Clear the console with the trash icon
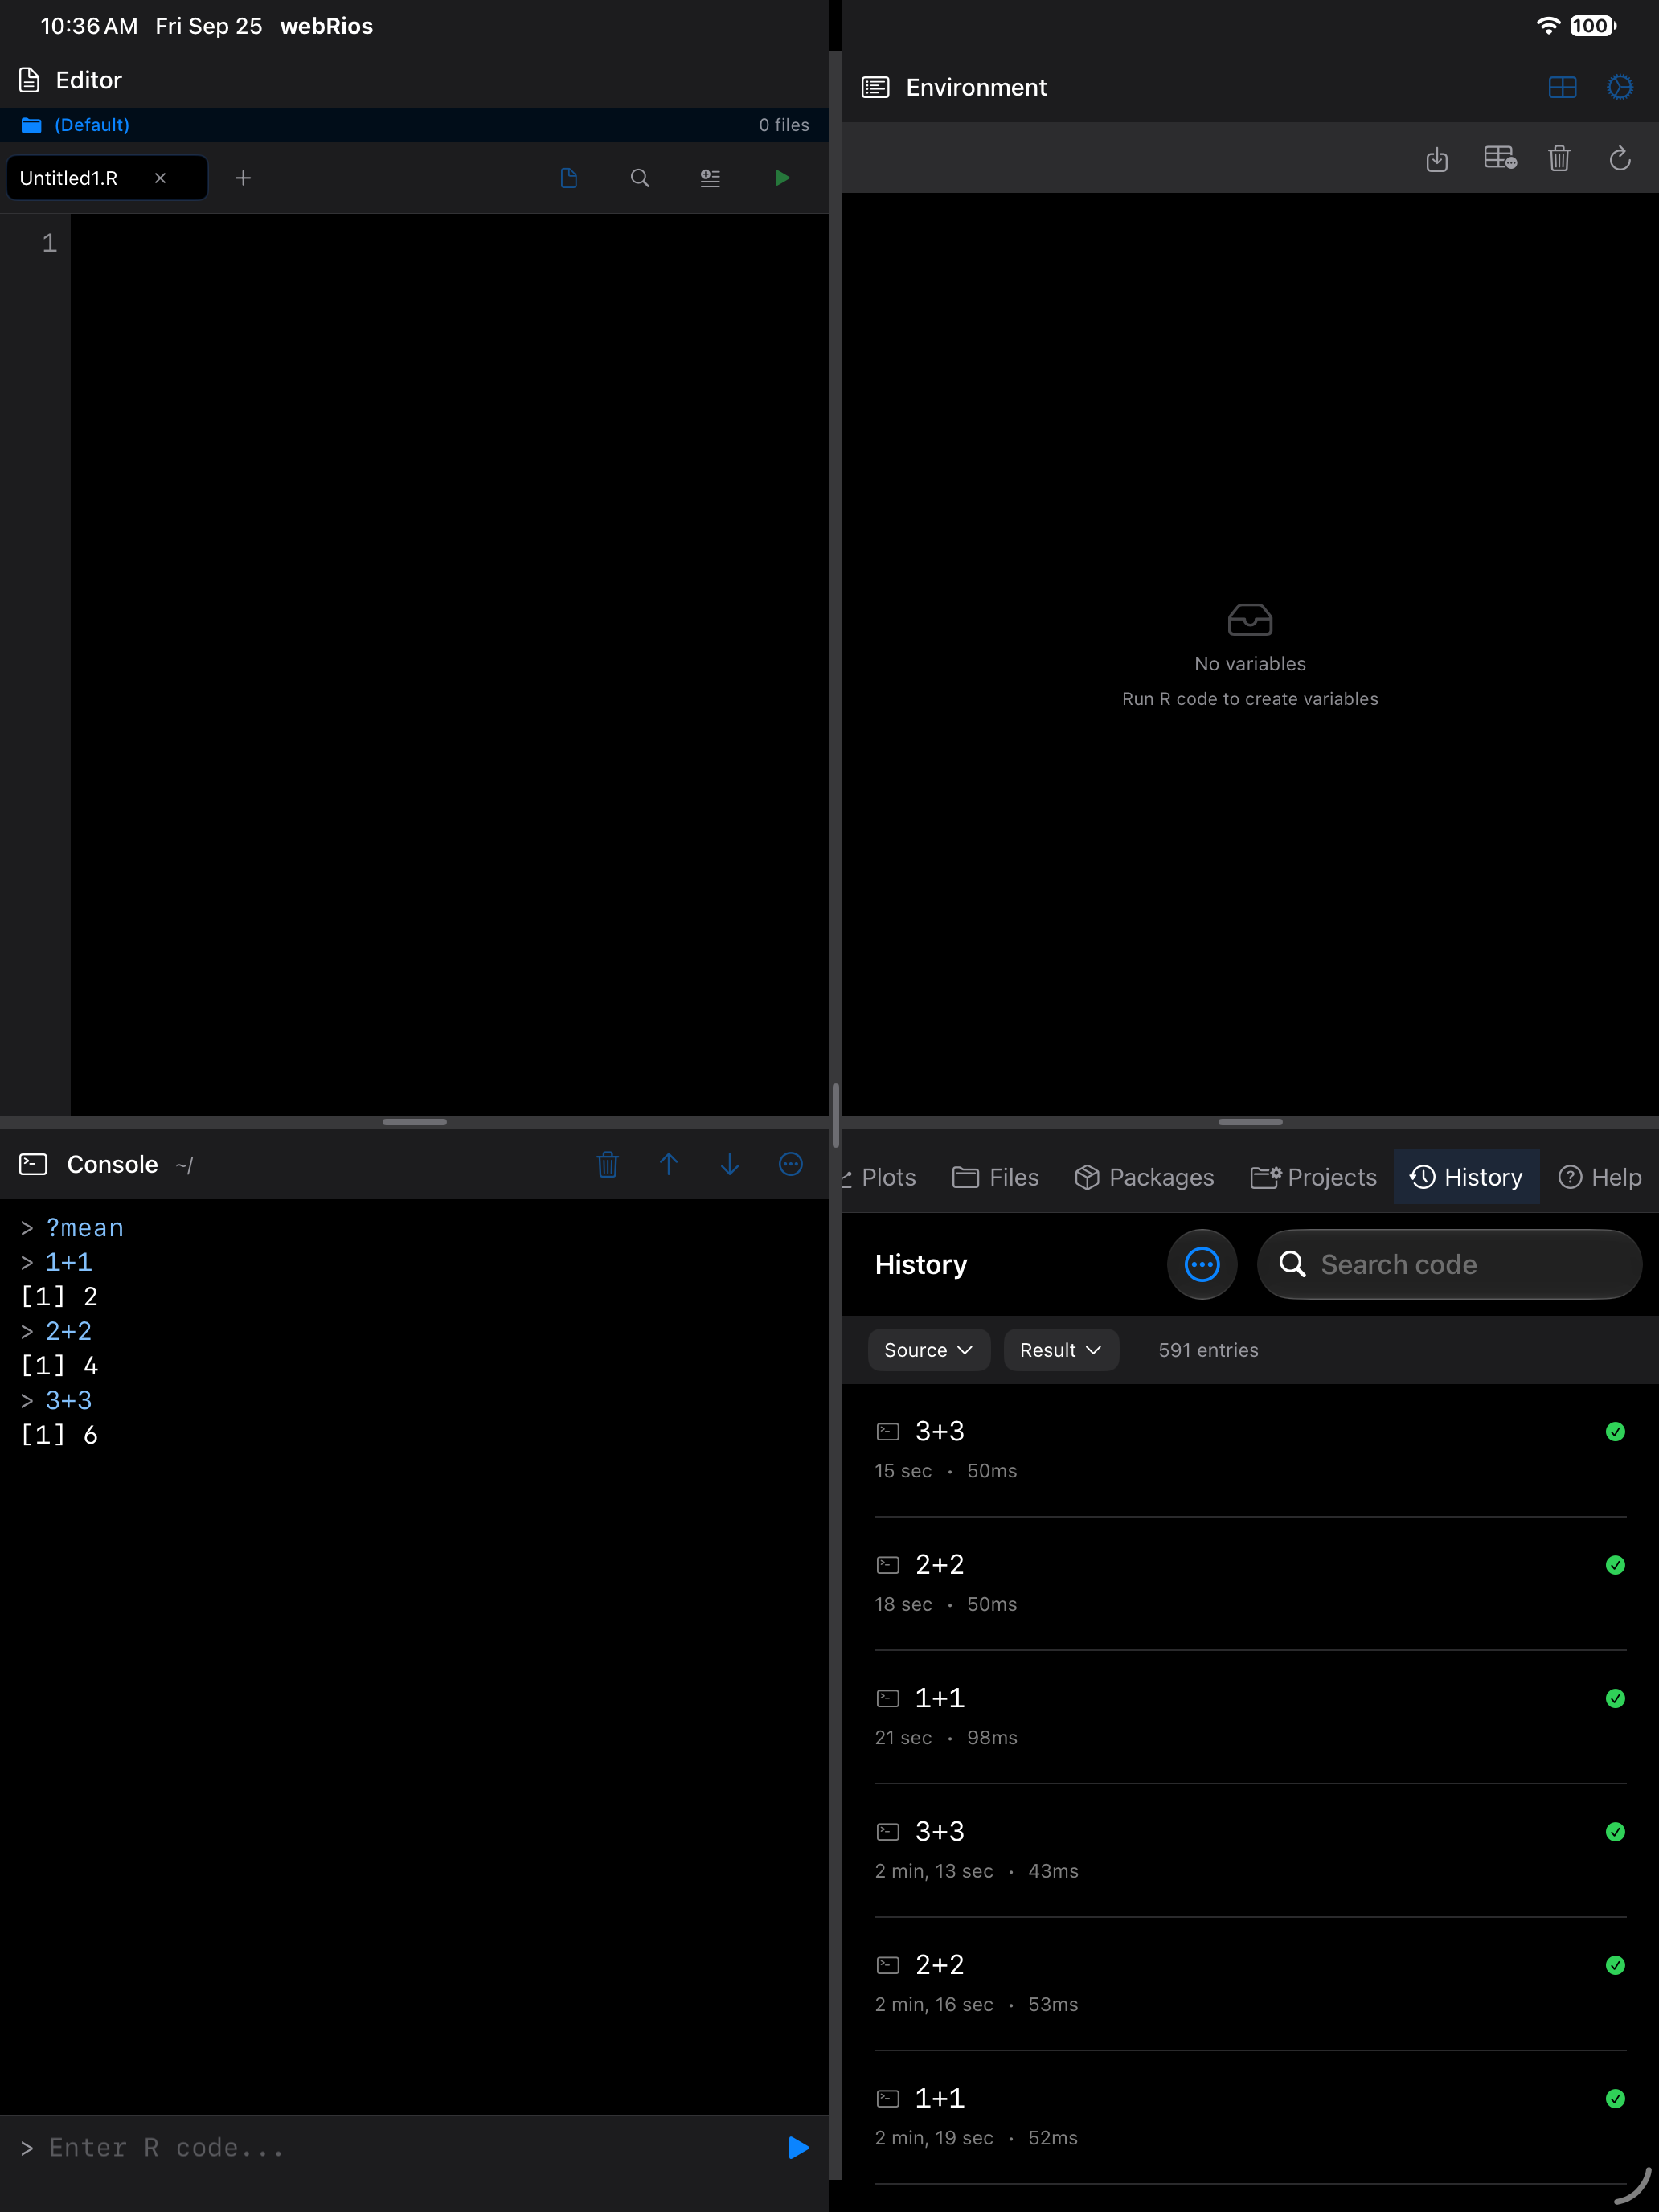This screenshot has height=2212, width=1659. (x=608, y=1164)
